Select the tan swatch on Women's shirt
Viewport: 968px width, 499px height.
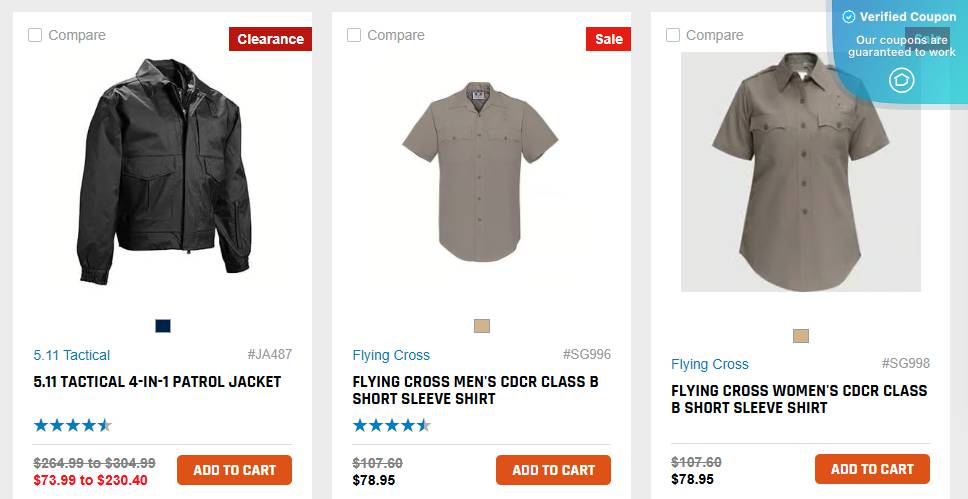point(800,336)
